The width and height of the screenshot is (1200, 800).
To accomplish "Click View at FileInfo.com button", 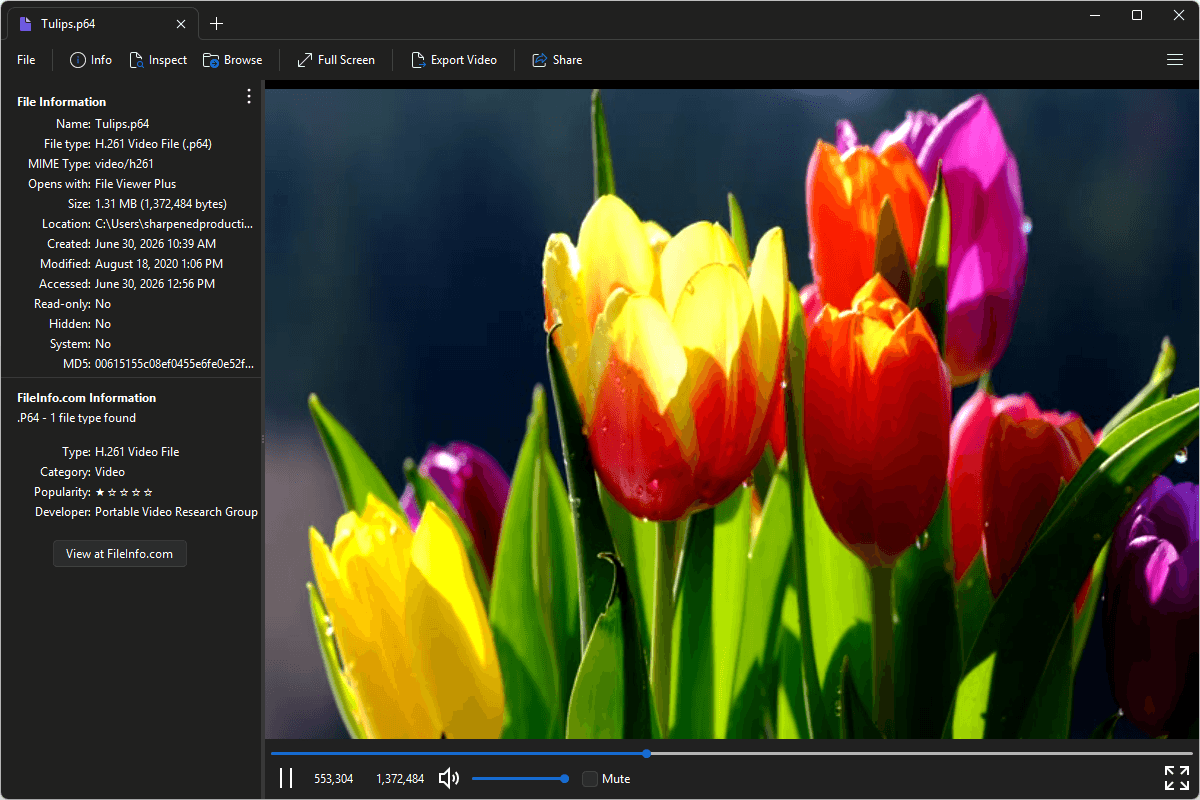I will click(x=120, y=554).
